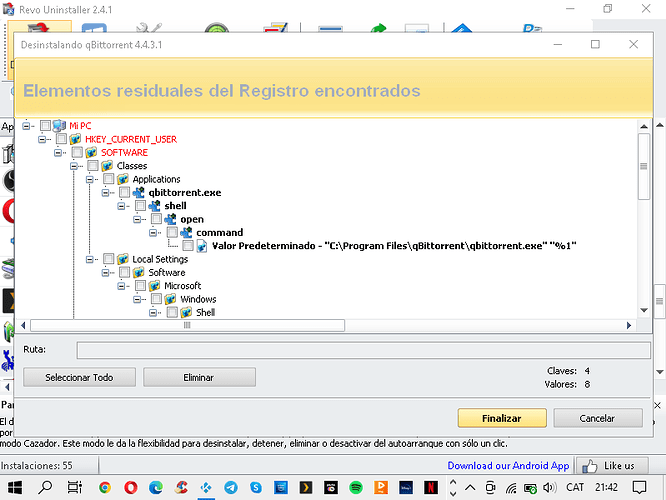Tick the Classes checkbox

(x=93, y=166)
